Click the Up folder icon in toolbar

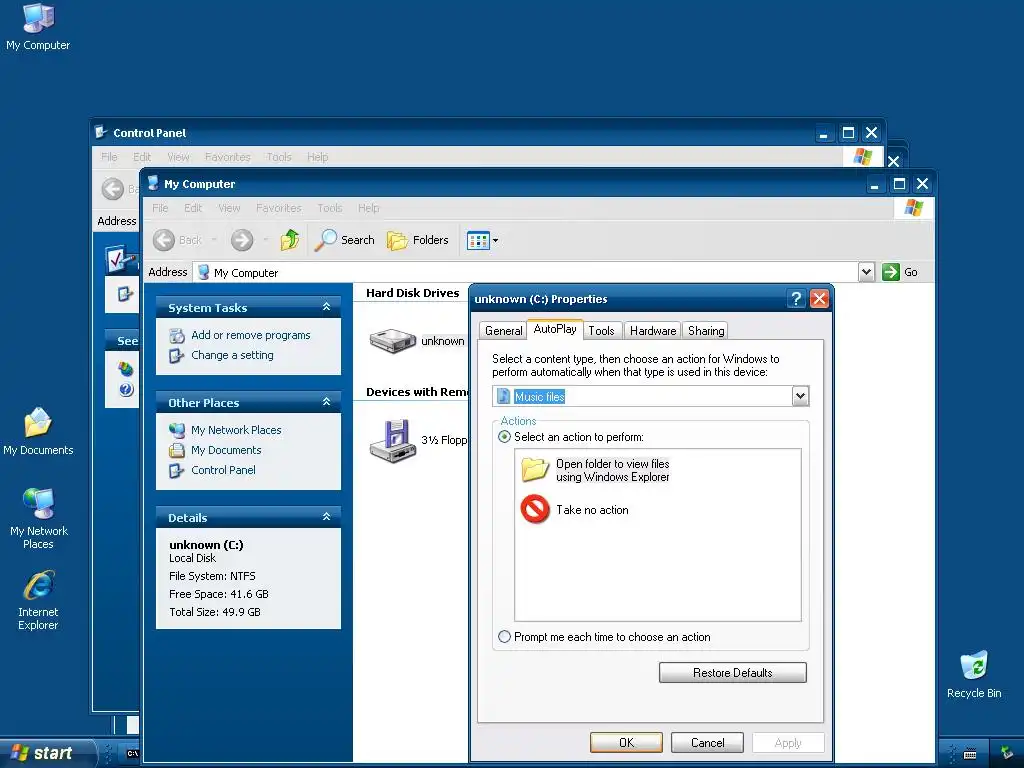[x=290, y=240]
